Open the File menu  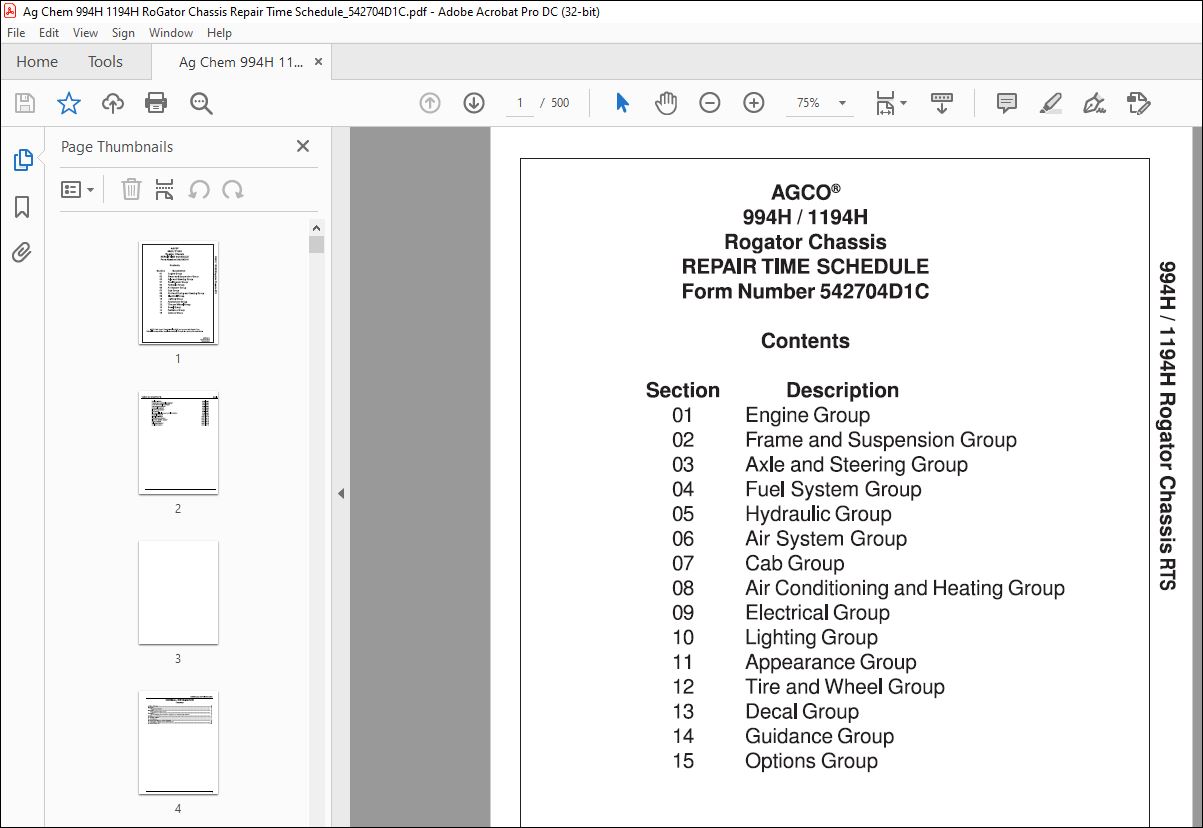pos(16,33)
